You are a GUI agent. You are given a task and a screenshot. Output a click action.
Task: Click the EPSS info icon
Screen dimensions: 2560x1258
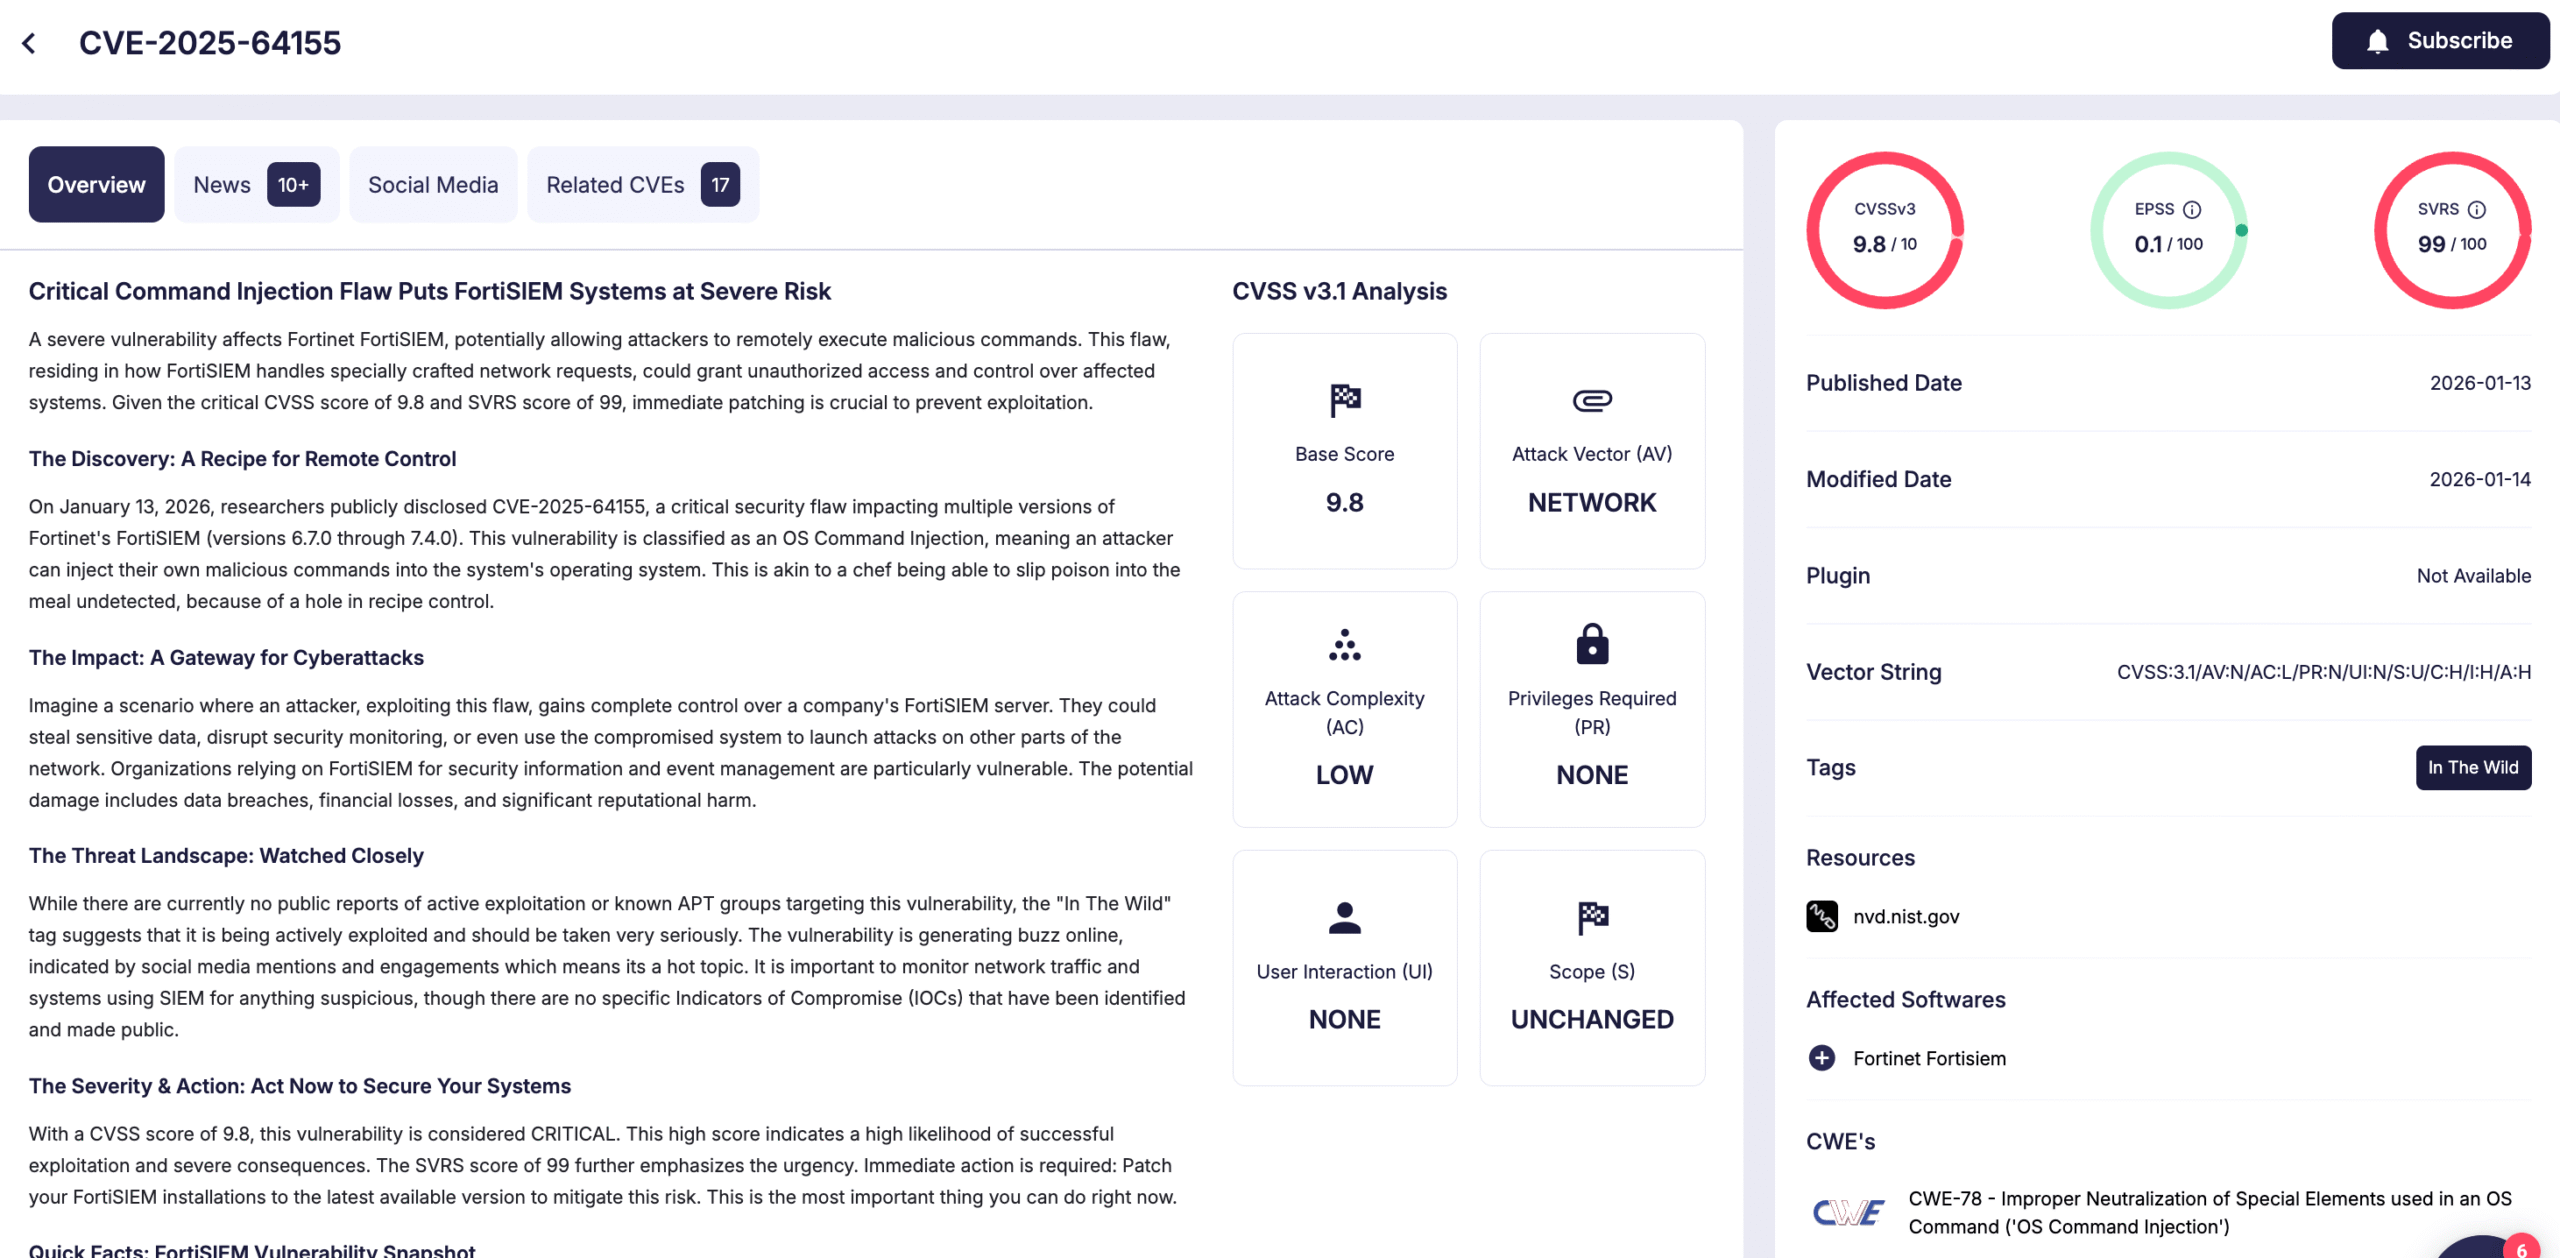point(2192,209)
